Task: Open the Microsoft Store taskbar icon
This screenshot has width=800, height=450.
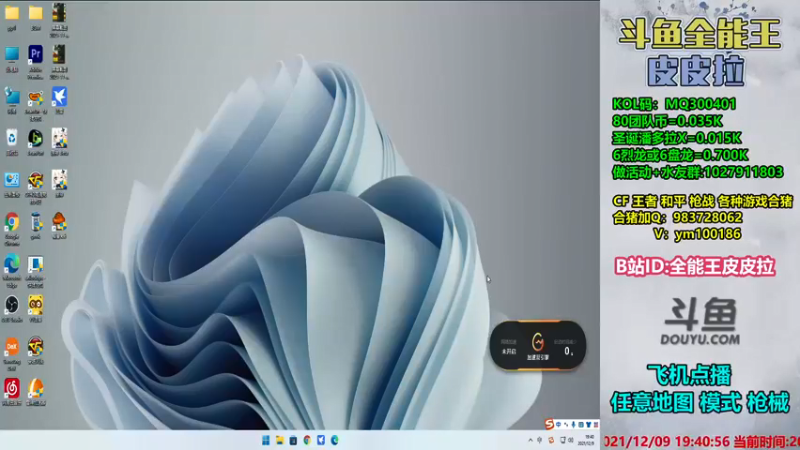Action: pos(293,440)
